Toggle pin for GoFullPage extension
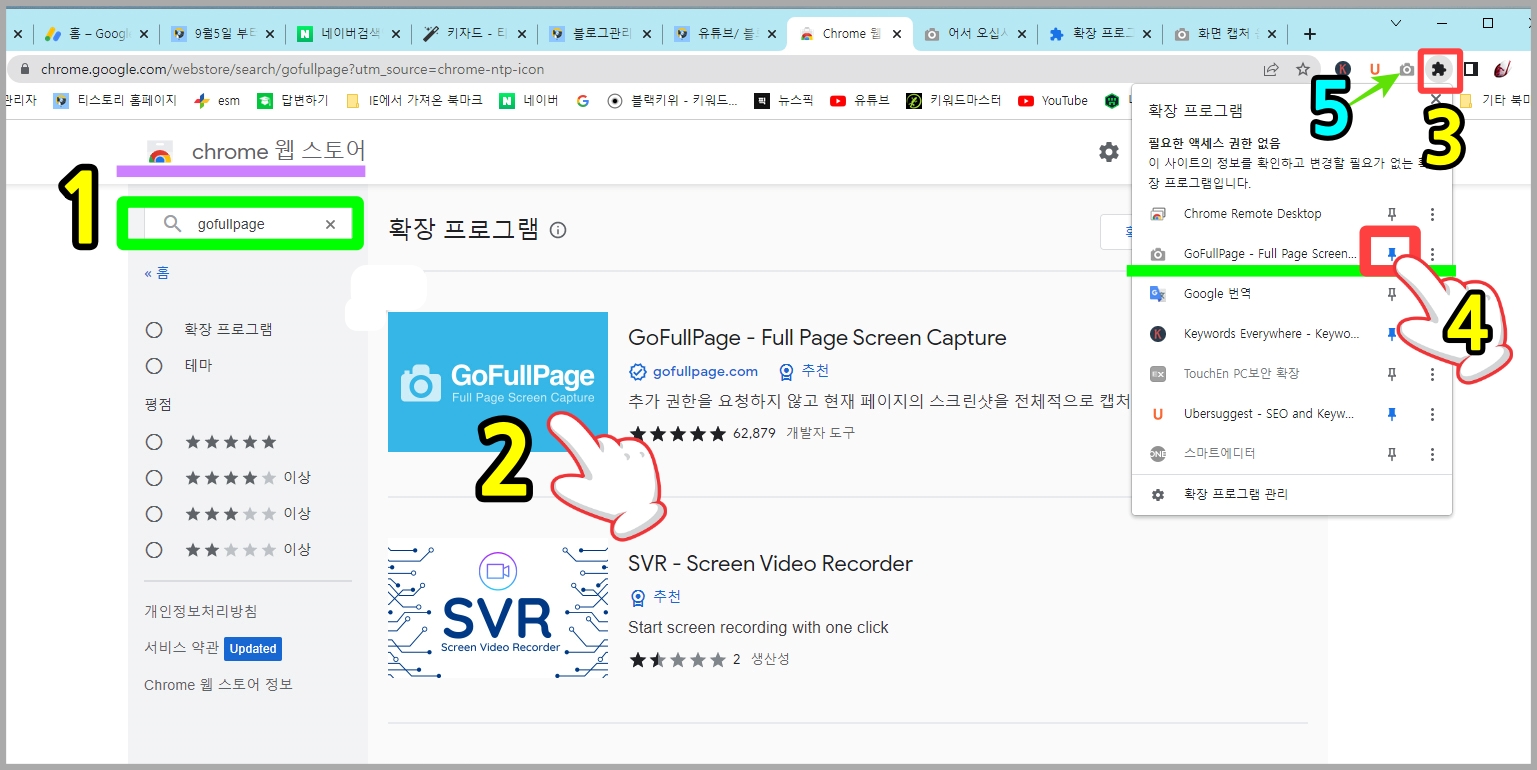Image resolution: width=1537 pixels, height=770 pixels. coord(1391,254)
